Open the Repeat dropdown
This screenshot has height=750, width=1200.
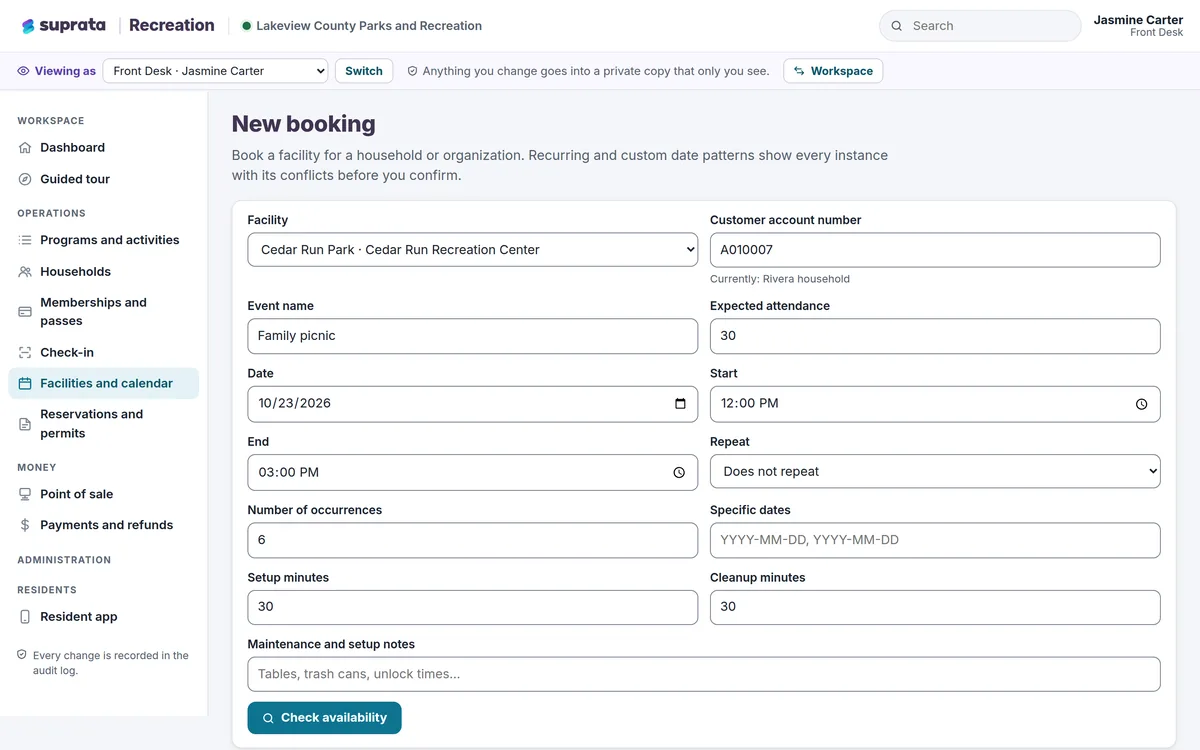click(x=935, y=471)
